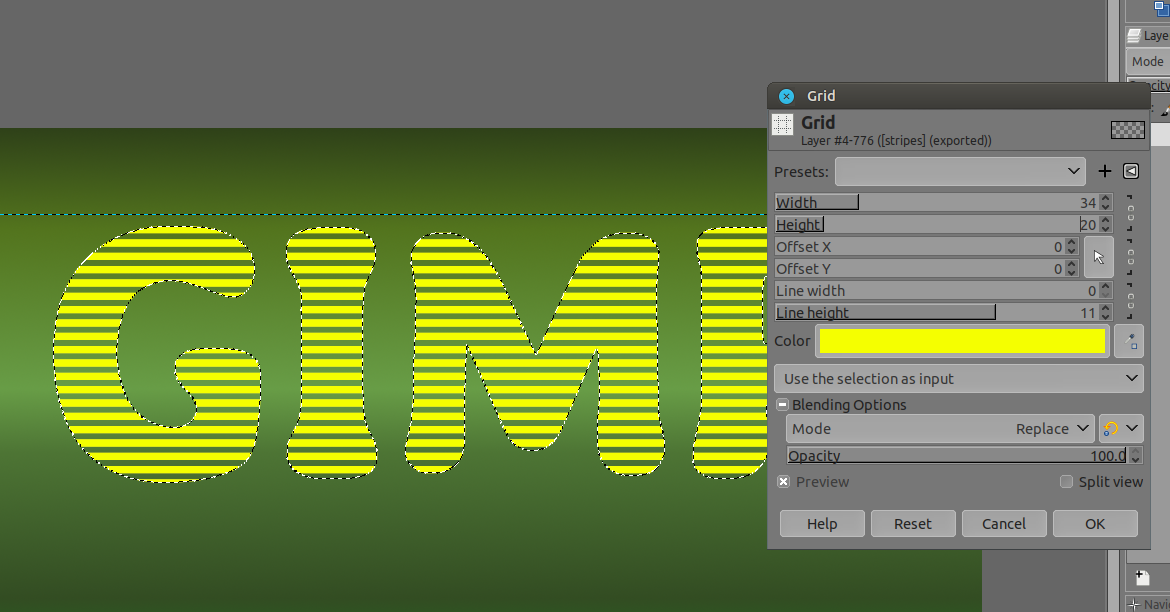
Task: Open 'Use the selection as input' dropdown
Action: (x=959, y=378)
